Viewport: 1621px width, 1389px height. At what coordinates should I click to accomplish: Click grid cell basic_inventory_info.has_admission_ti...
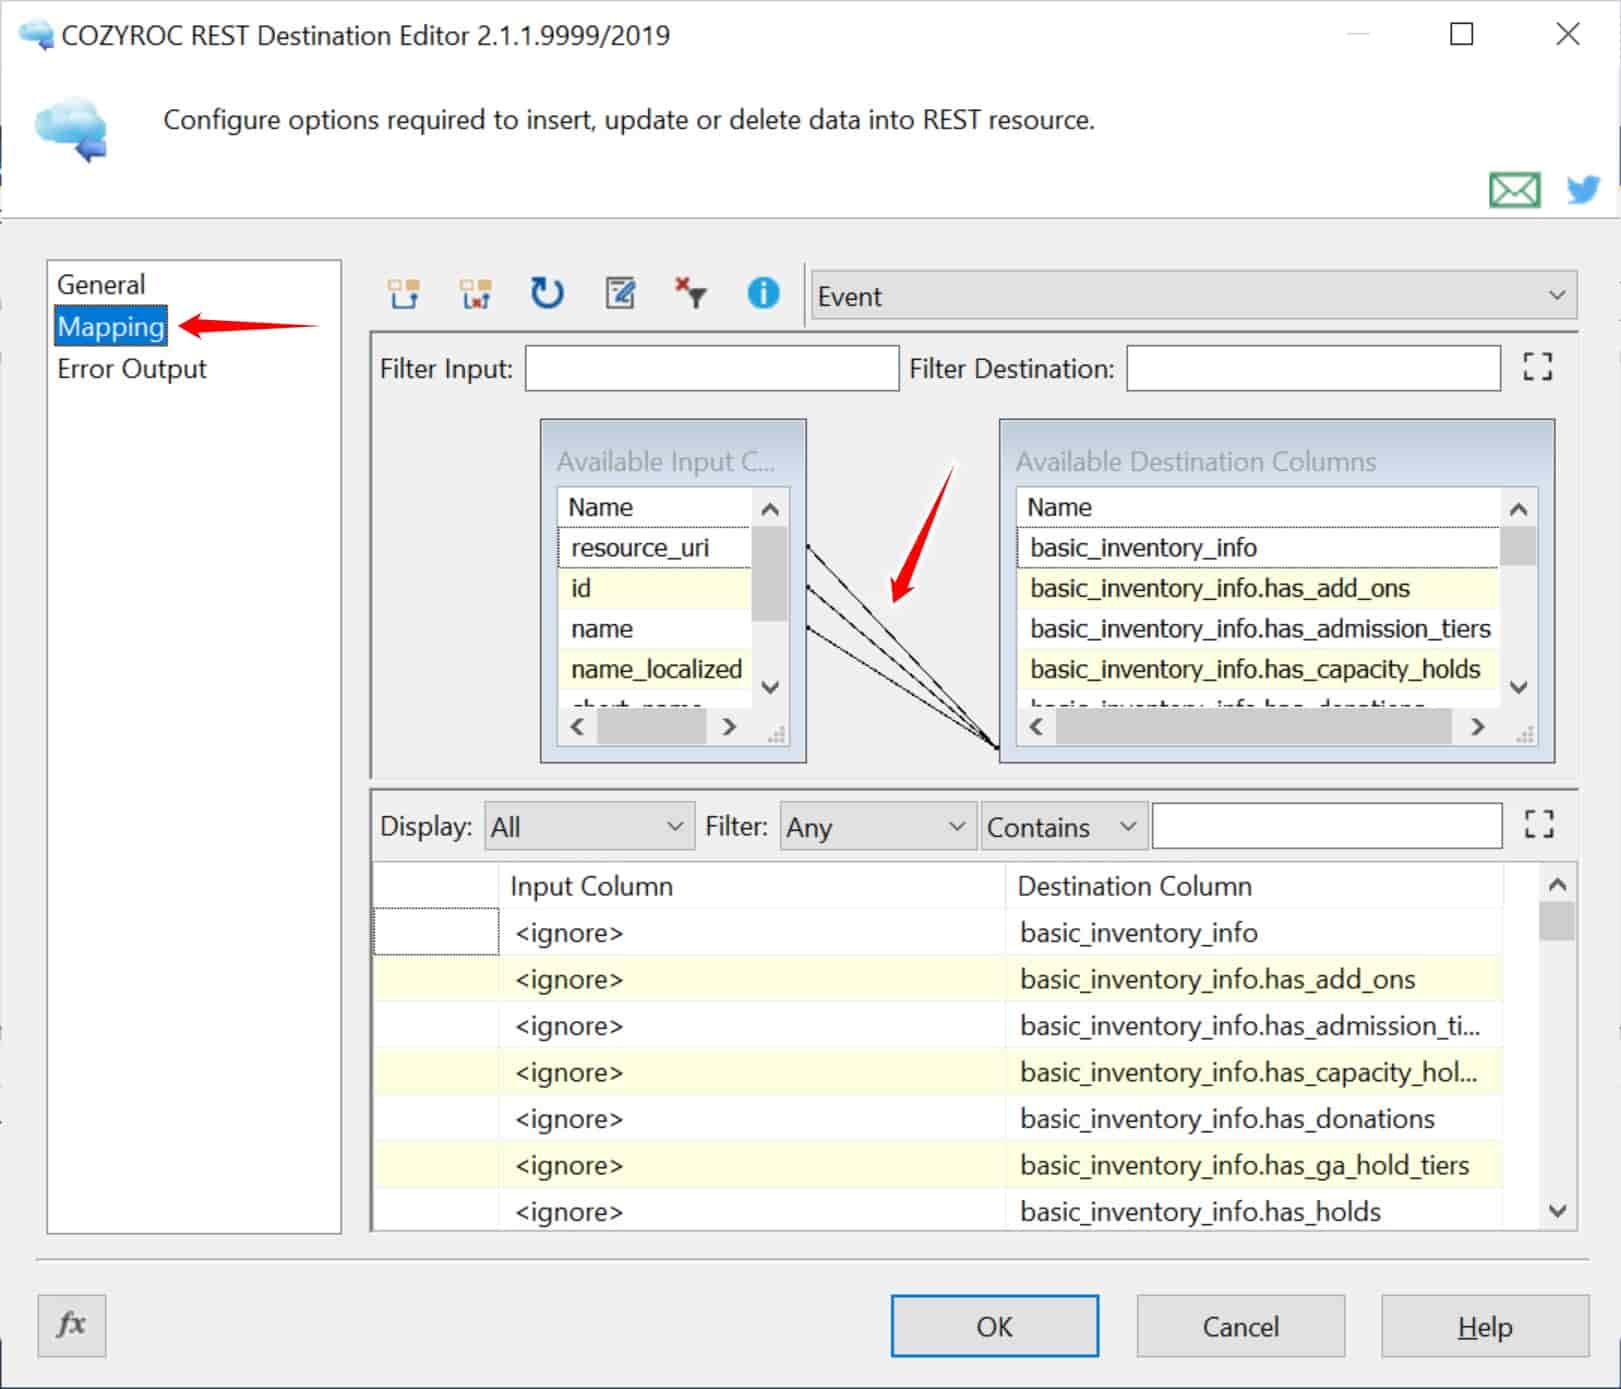point(1254,1026)
